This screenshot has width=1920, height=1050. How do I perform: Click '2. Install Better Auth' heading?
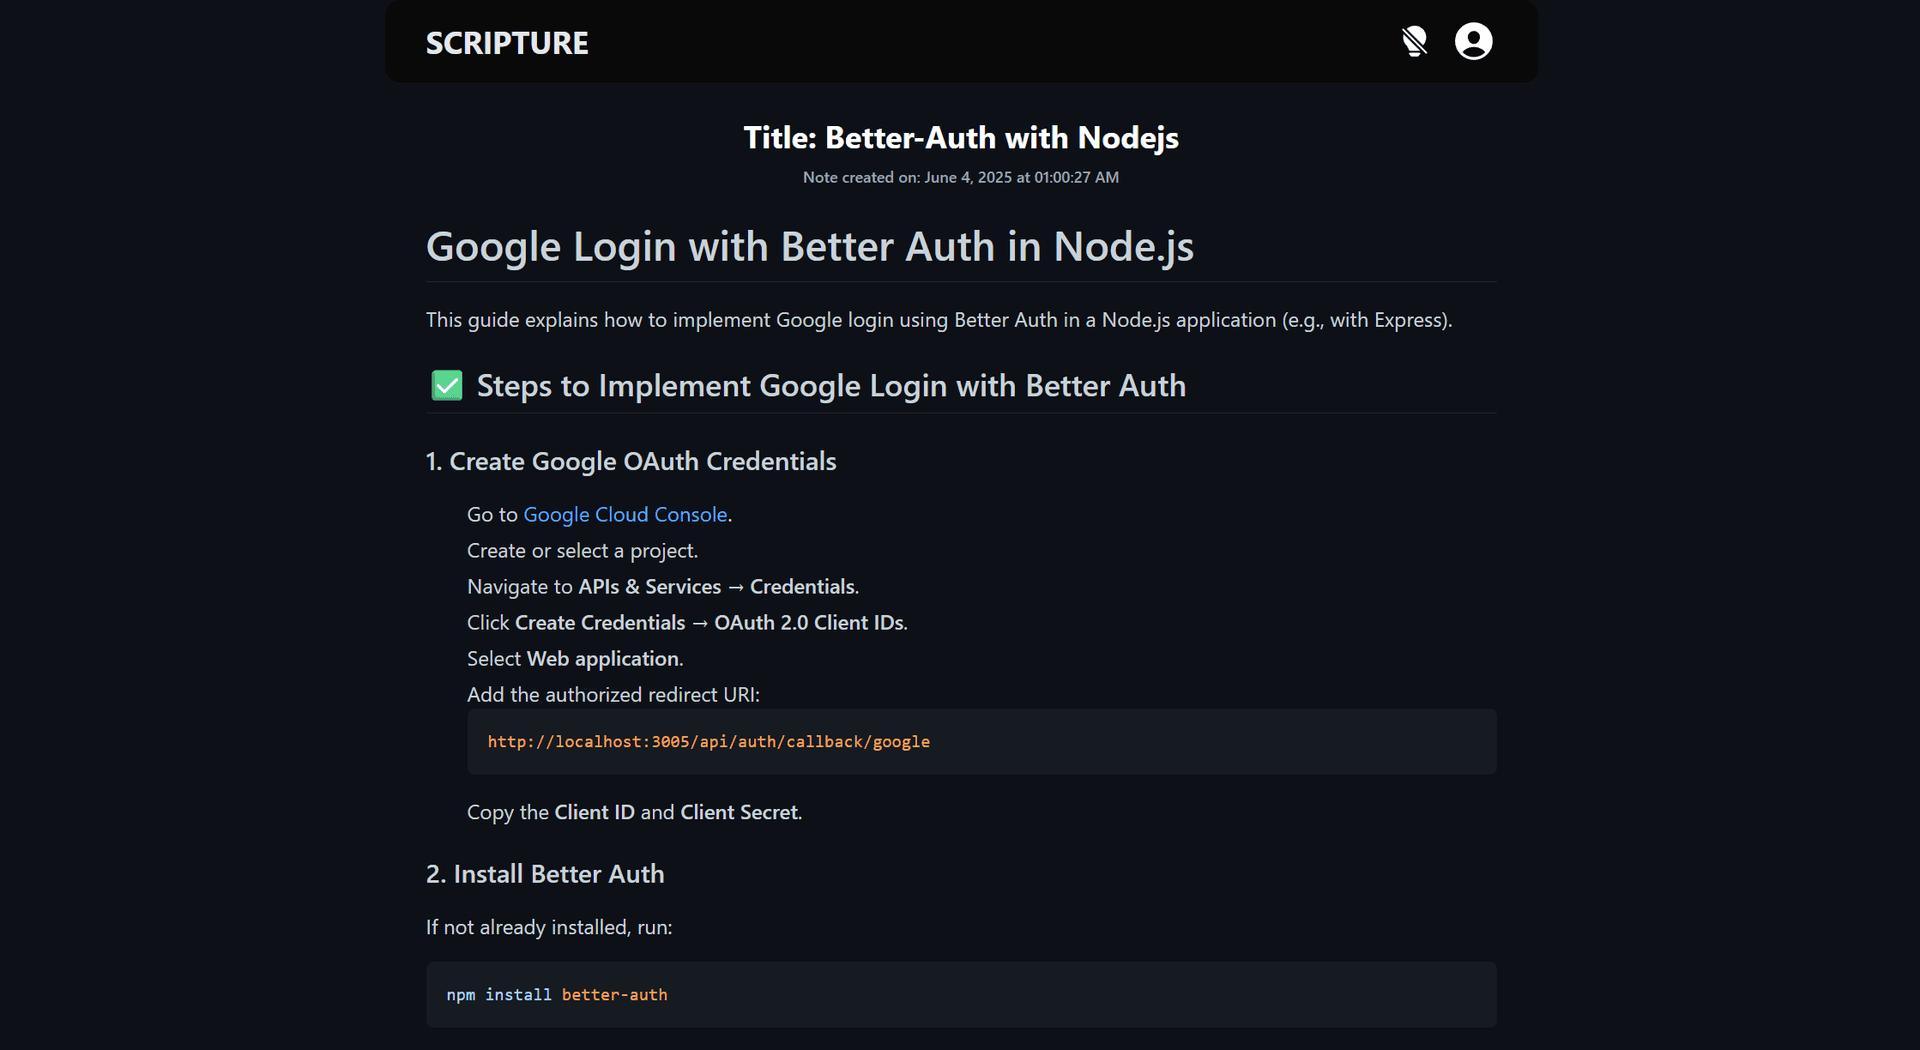[x=545, y=874]
